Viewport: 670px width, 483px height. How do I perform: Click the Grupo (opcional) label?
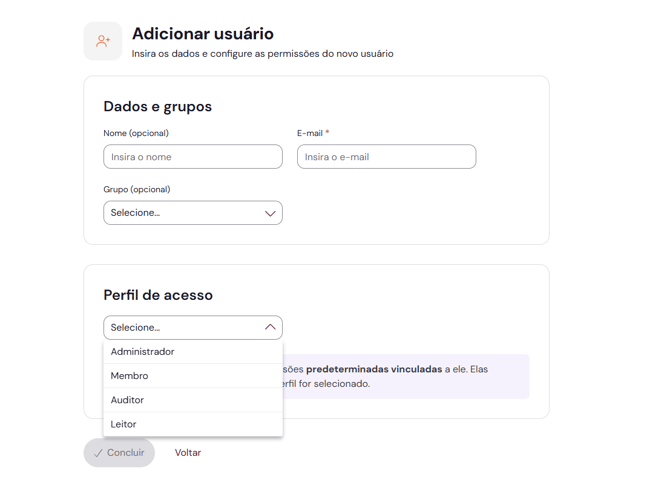137,189
